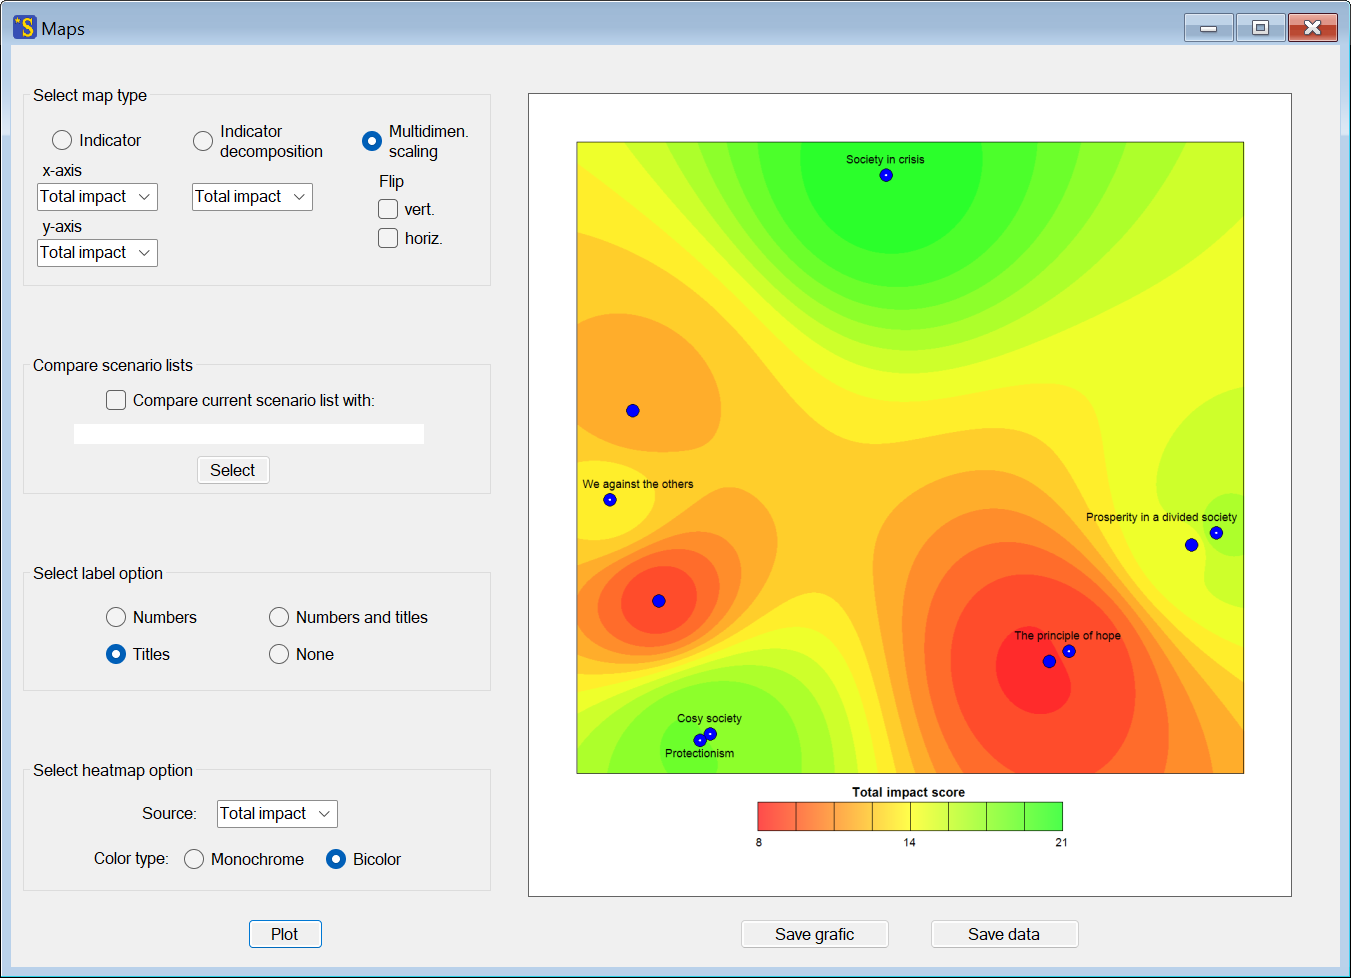Viewport: 1351px width, 978px height.
Task: Tick Compare current scenario list with checkbox
Action: click(x=116, y=400)
